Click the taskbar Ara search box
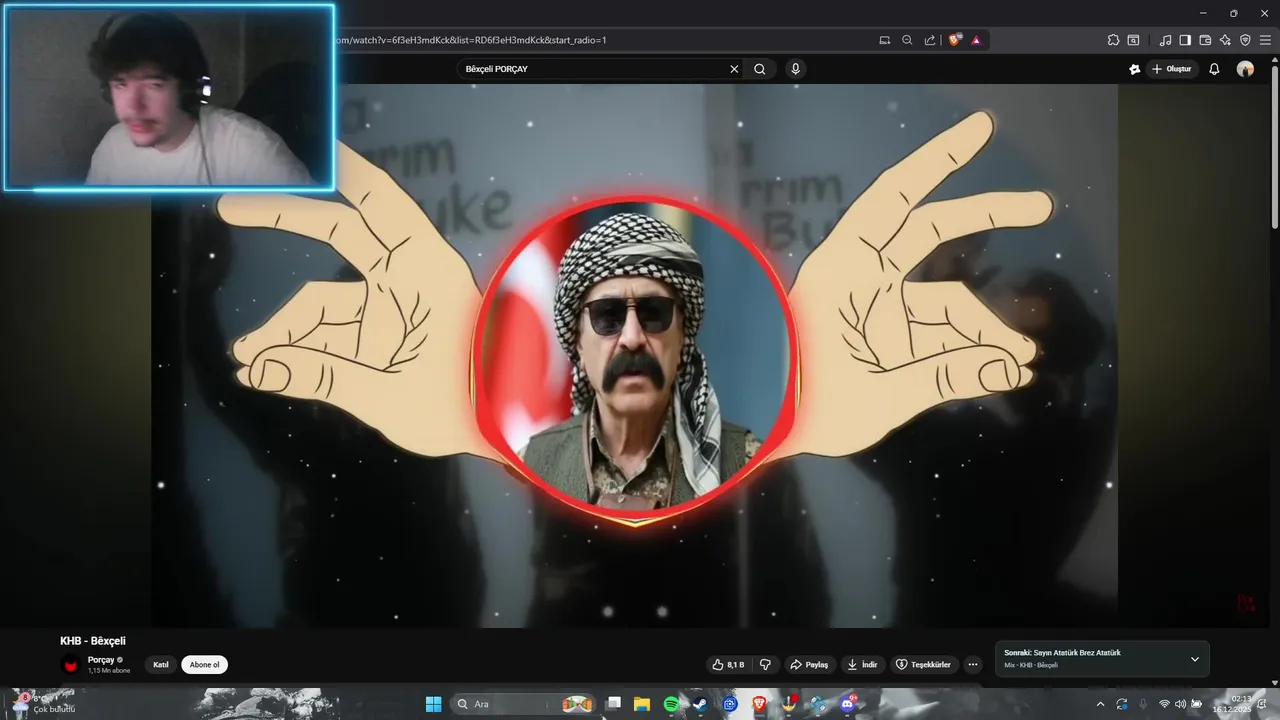This screenshot has width=1280, height=720. coord(524,704)
